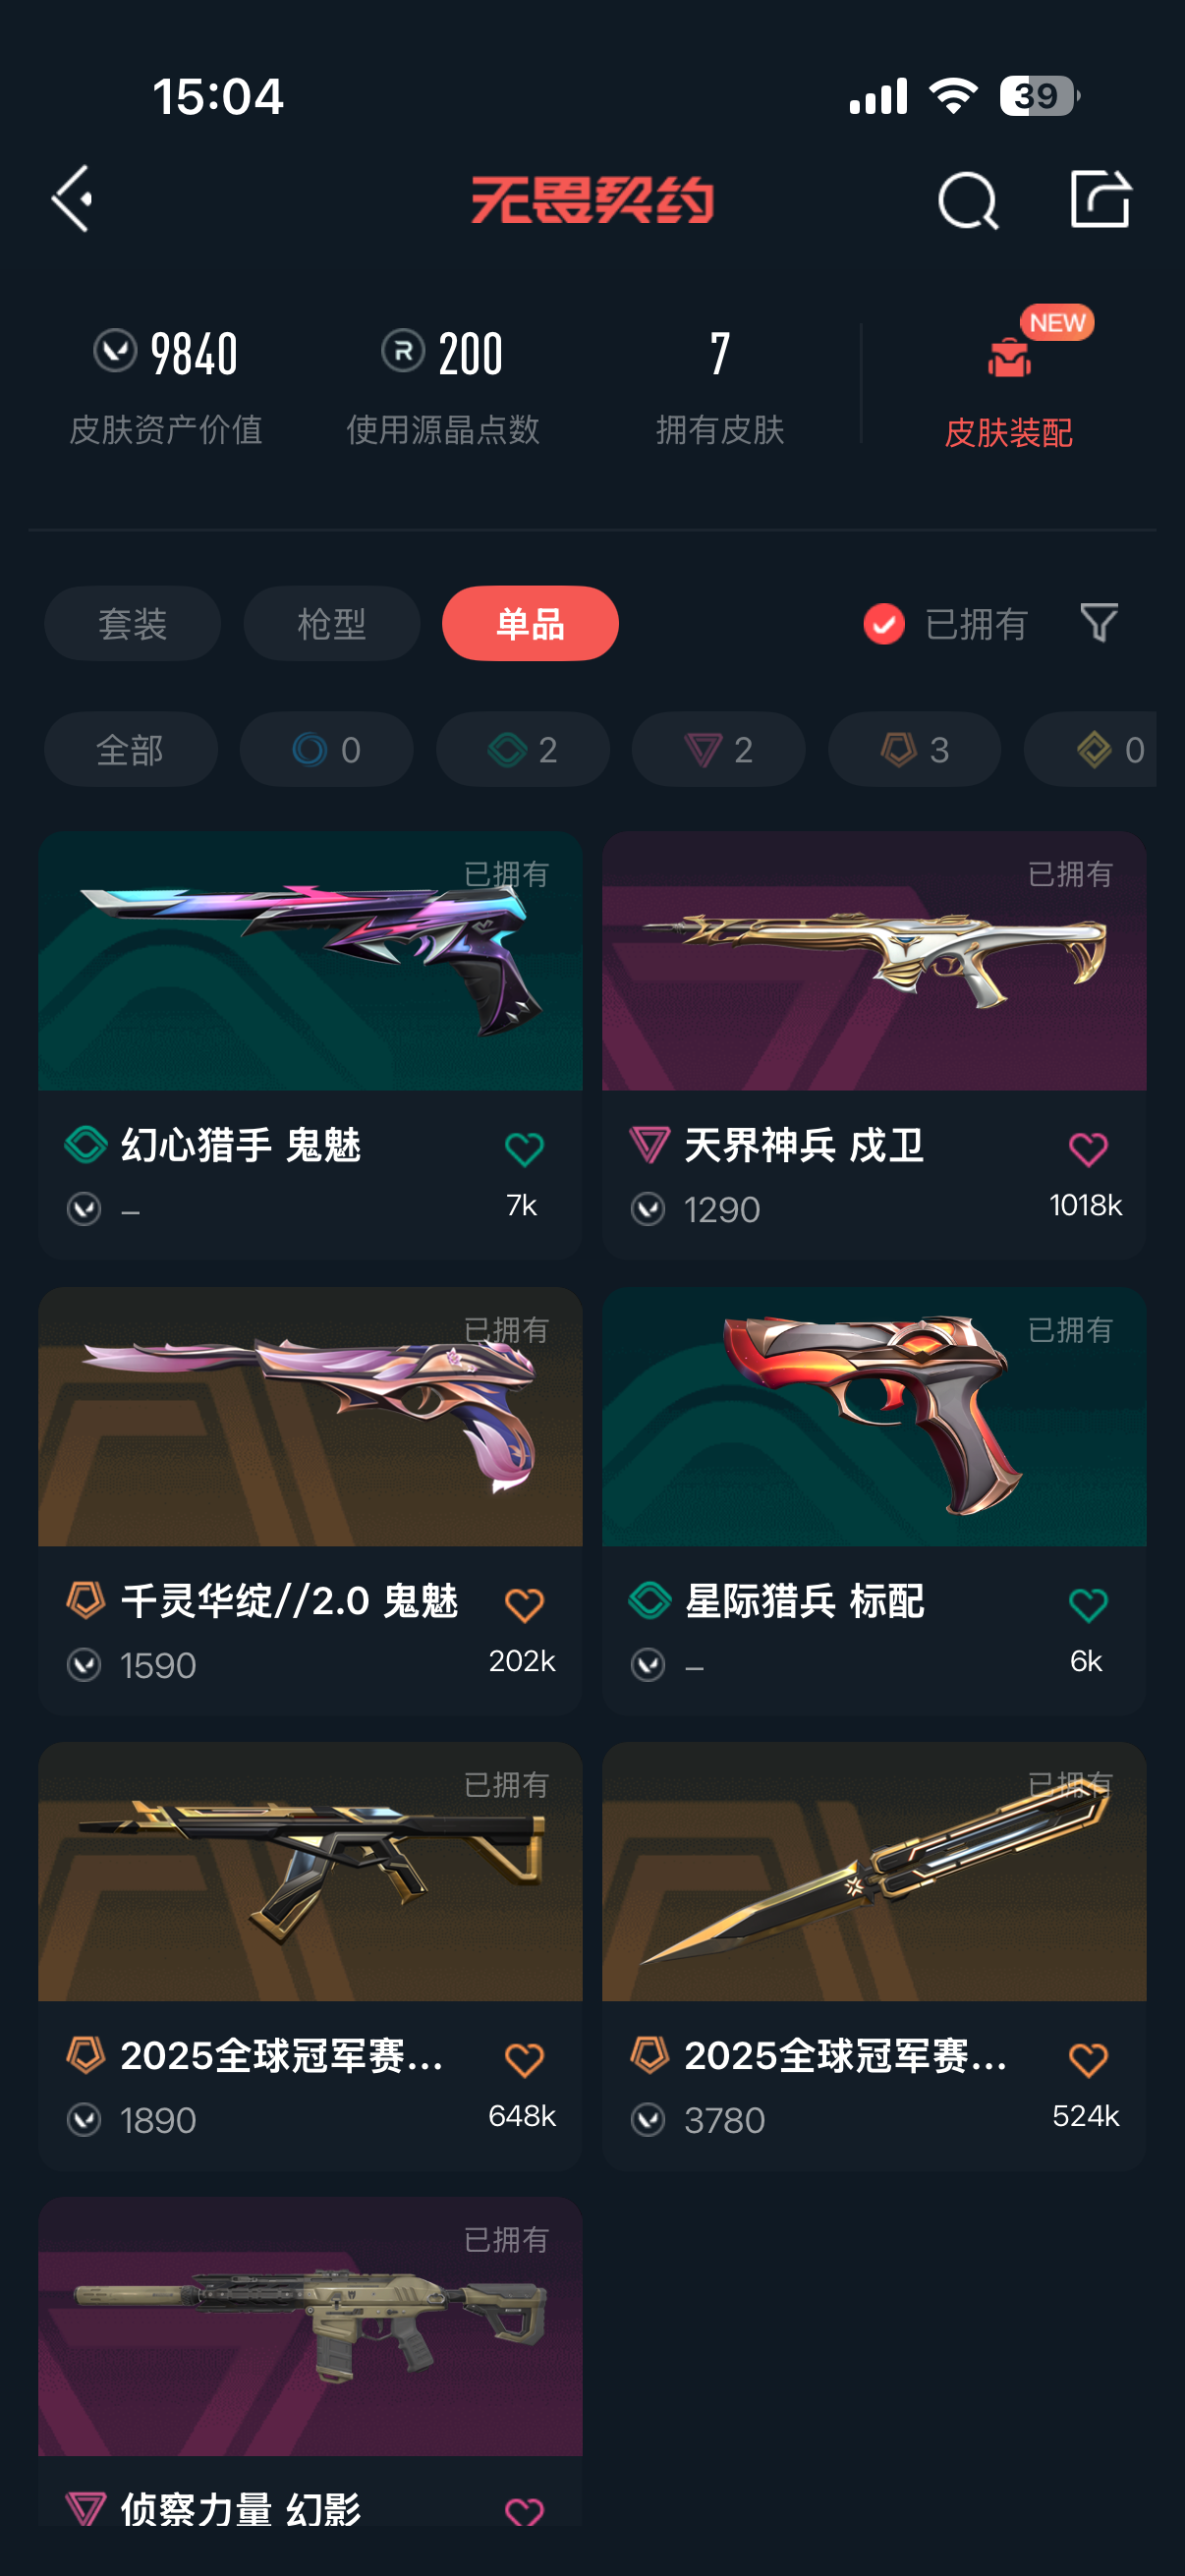Favorite 幻心猎手 鬼魅 with heart icon
1185x2576 pixels.
click(x=524, y=1148)
